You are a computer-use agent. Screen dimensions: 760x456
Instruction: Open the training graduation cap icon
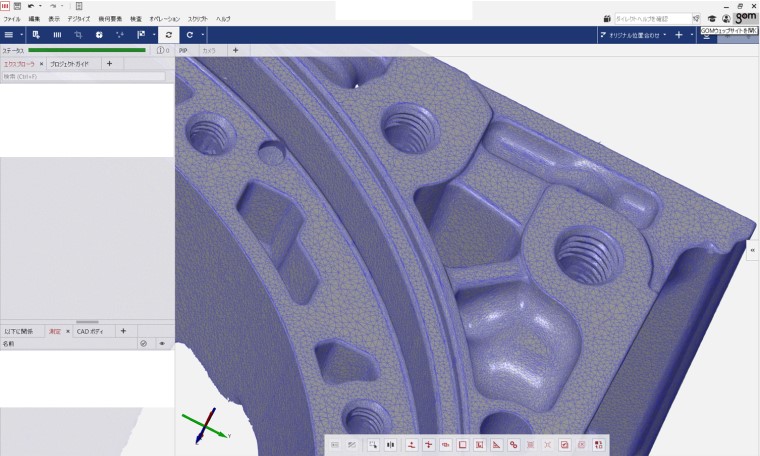tap(712, 18)
